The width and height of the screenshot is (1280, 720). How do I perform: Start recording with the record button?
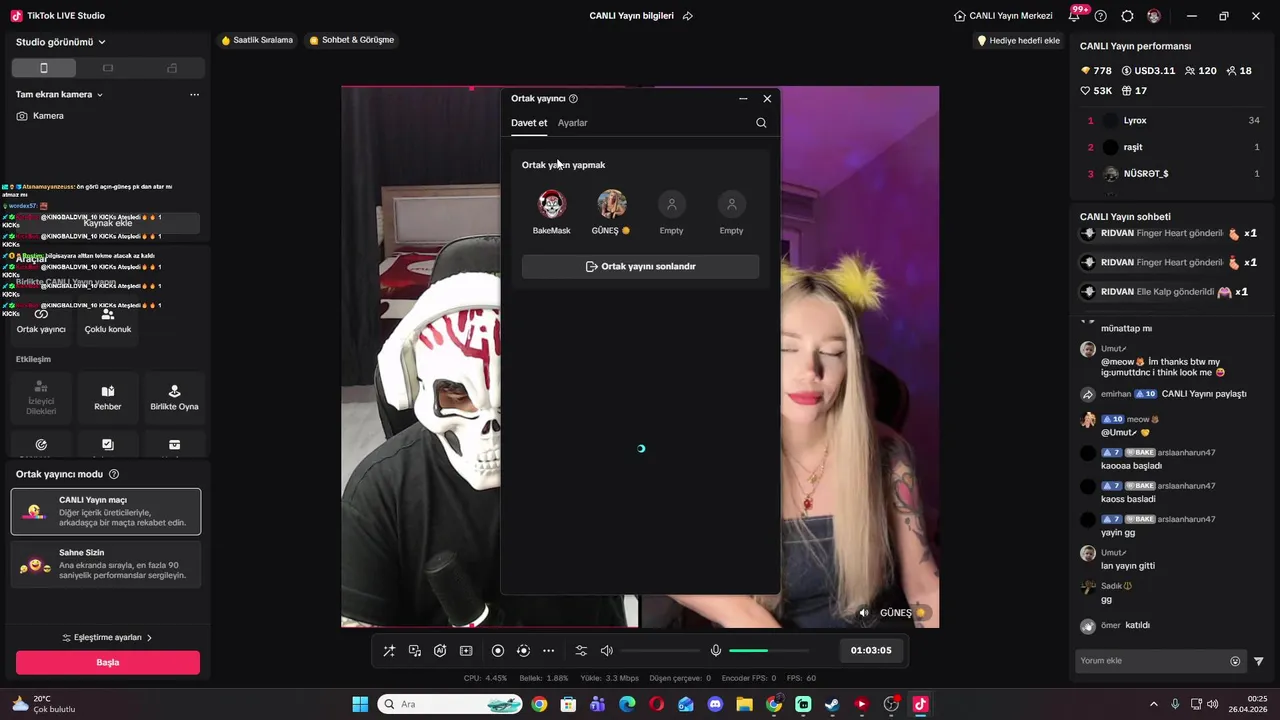click(x=498, y=651)
